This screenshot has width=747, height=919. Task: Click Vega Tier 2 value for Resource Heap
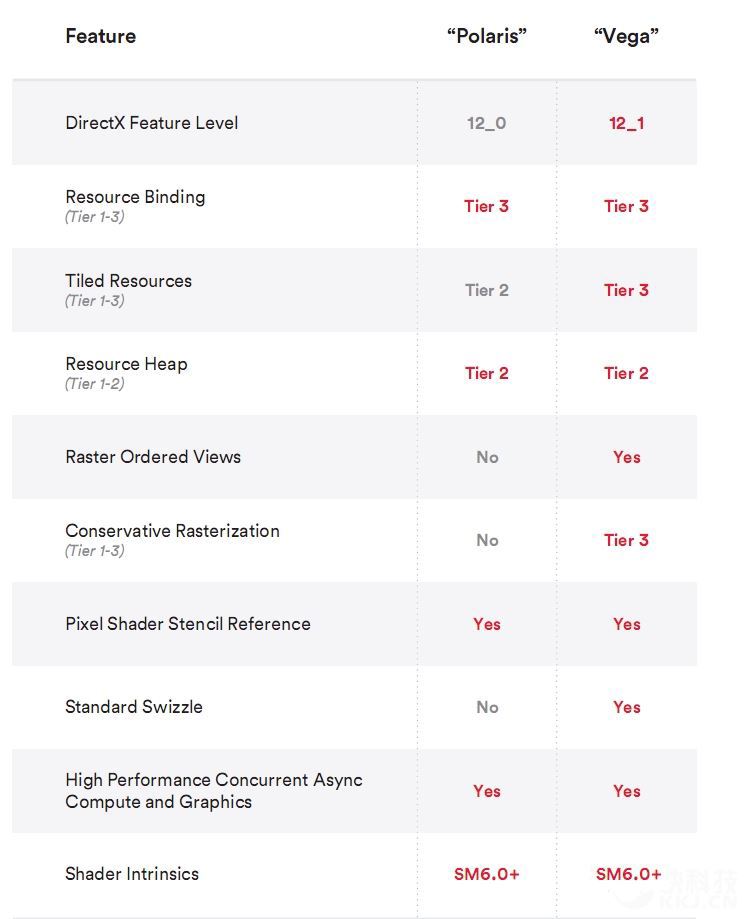[626, 373]
